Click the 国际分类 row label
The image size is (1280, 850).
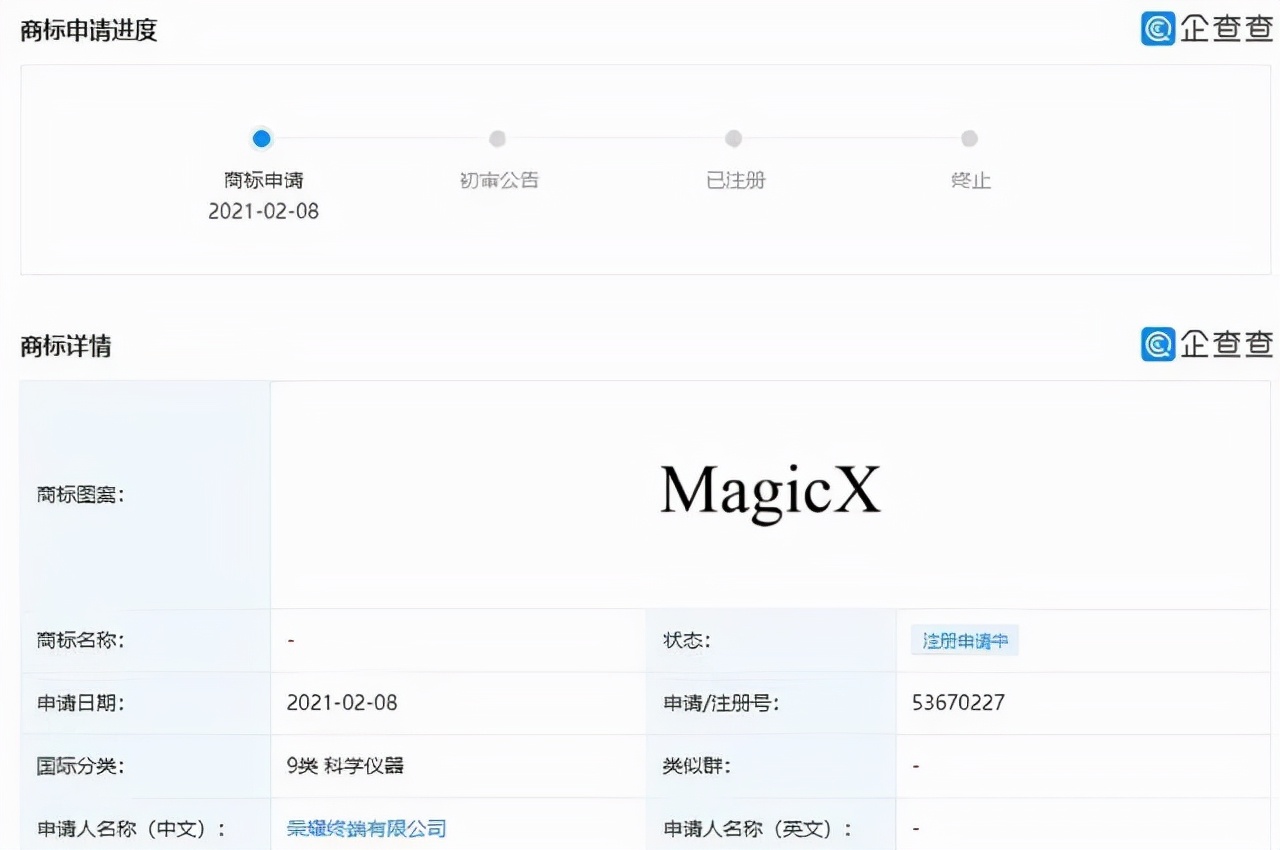click(x=80, y=766)
